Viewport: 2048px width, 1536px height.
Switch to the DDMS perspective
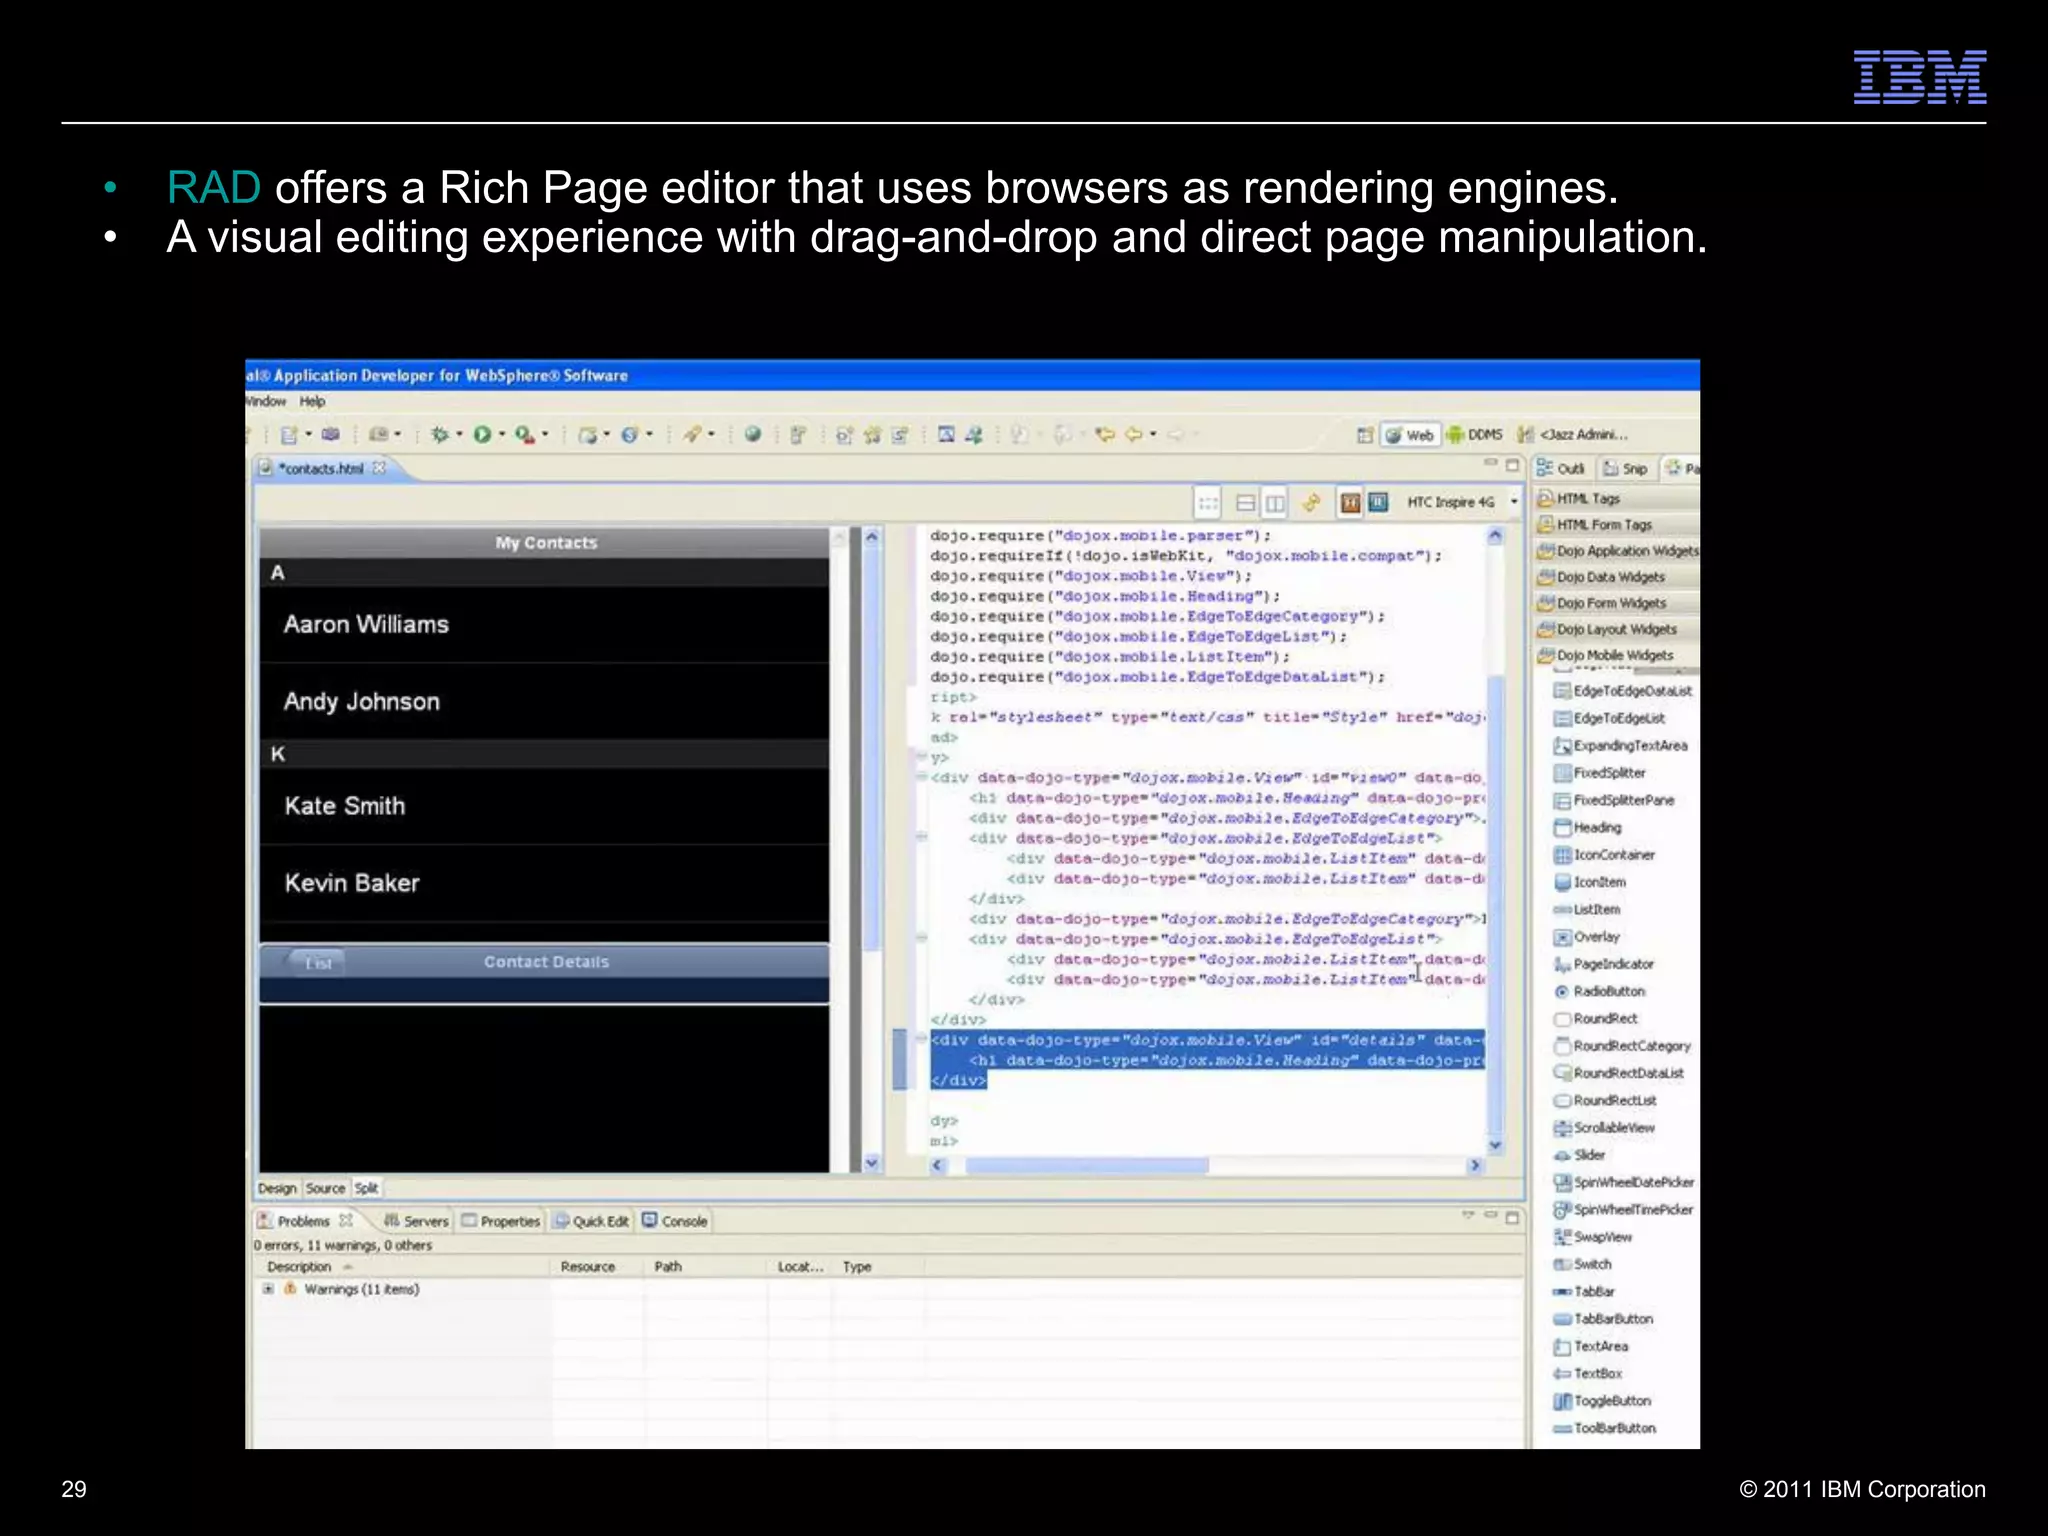click(1474, 434)
